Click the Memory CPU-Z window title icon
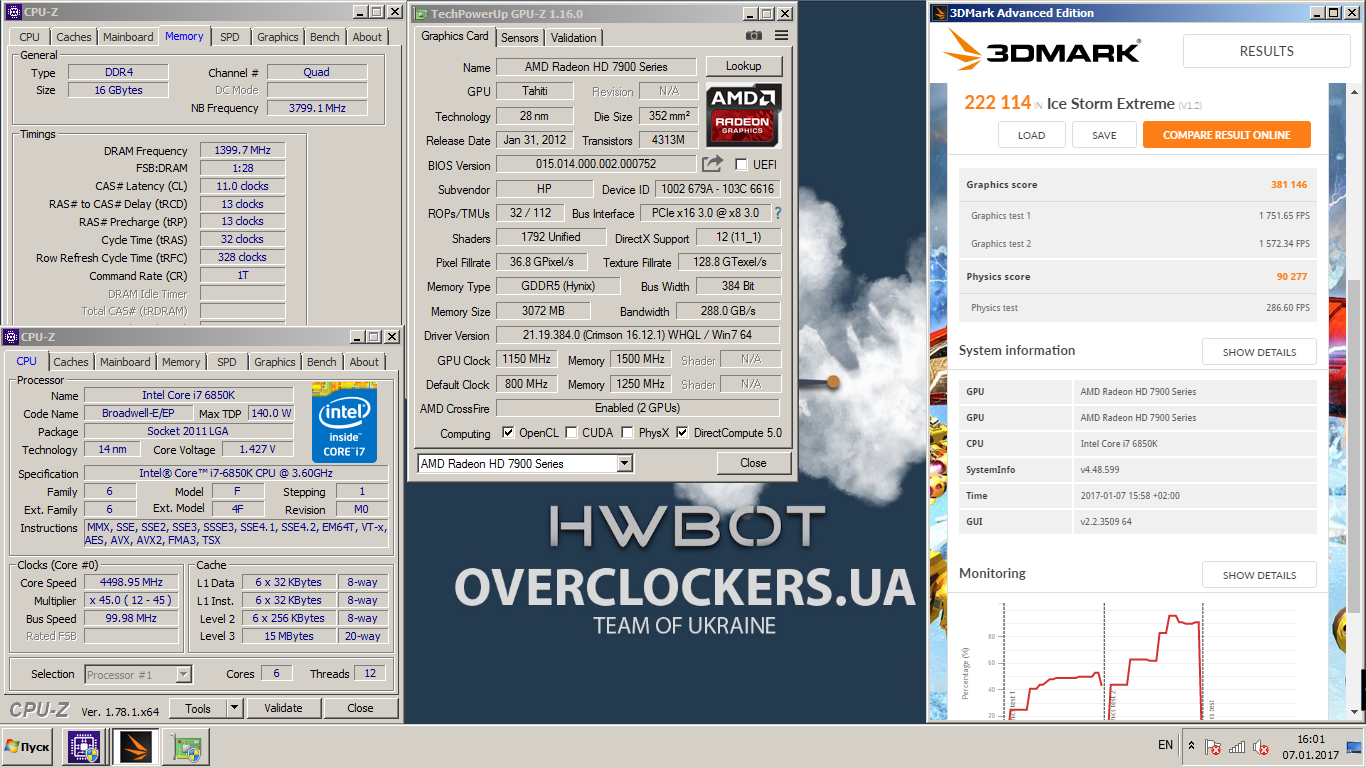The height and width of the screenshot is (768, 1366). click(14, 12)
